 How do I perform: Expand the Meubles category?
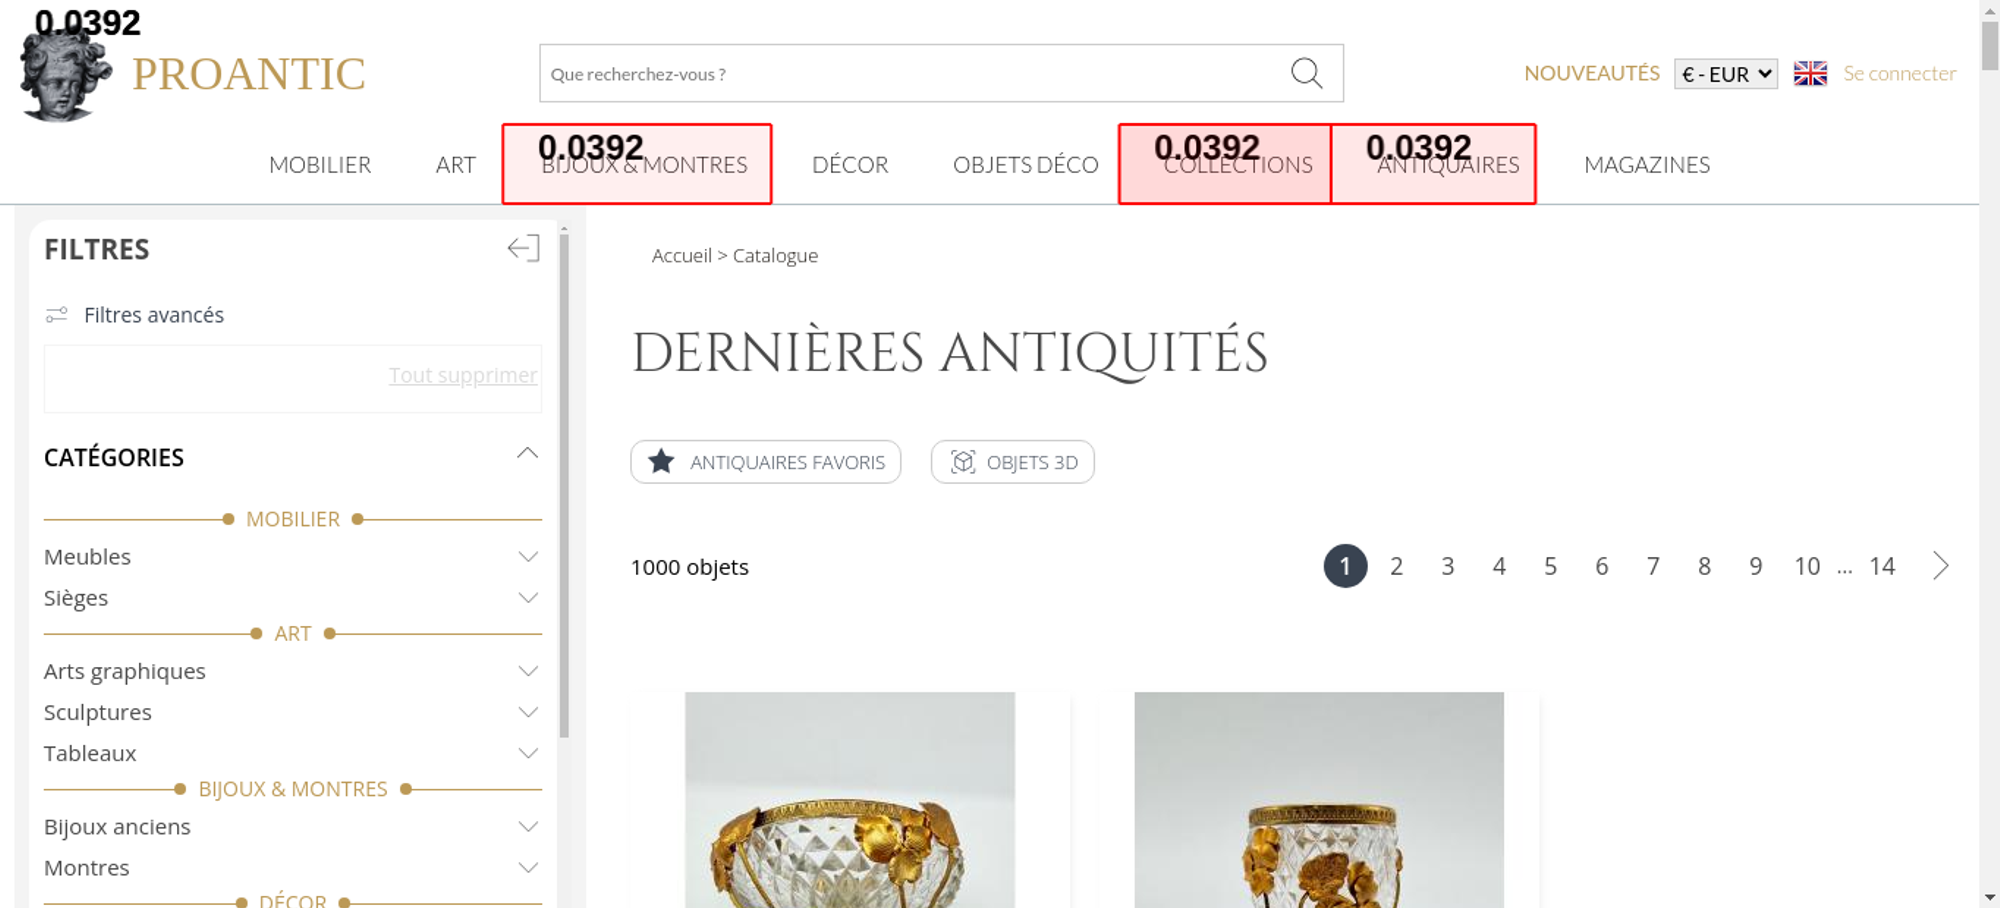[x=528, y=557]
